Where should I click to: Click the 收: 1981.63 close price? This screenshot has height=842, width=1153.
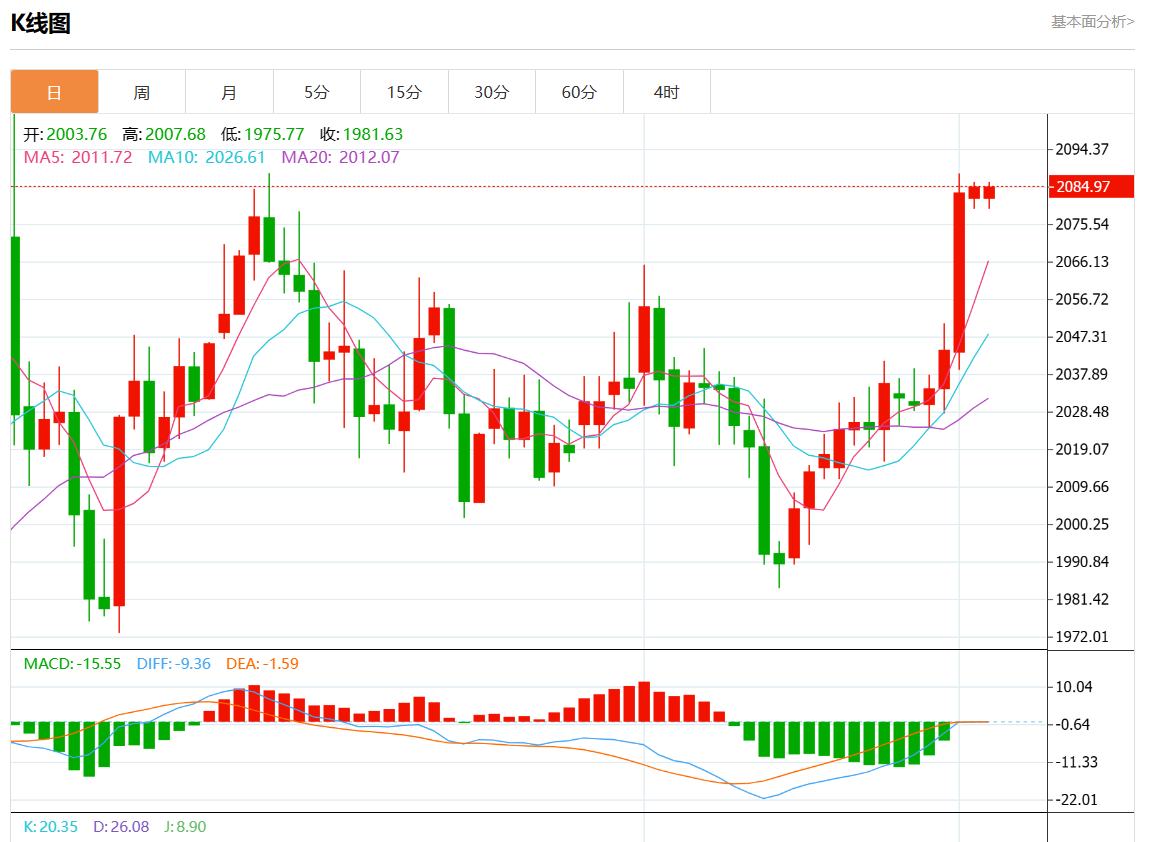(x=361, y=135)
